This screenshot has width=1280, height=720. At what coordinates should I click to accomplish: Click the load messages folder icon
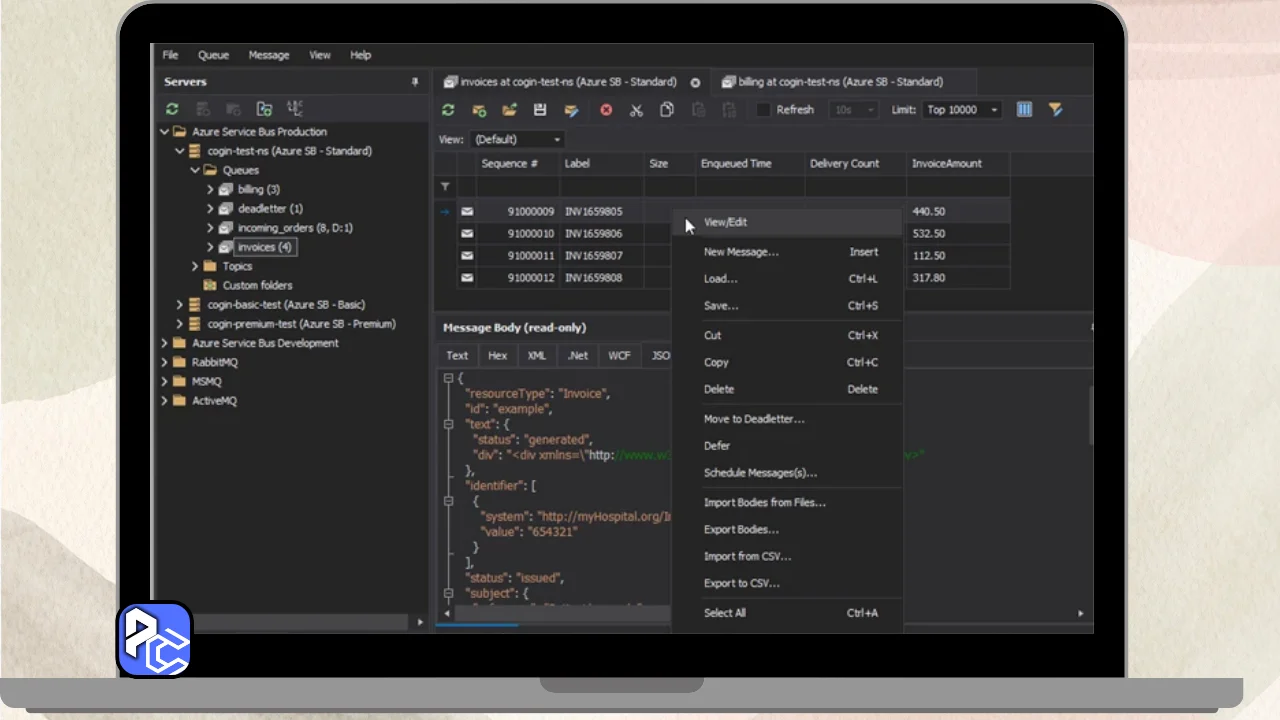510,110
